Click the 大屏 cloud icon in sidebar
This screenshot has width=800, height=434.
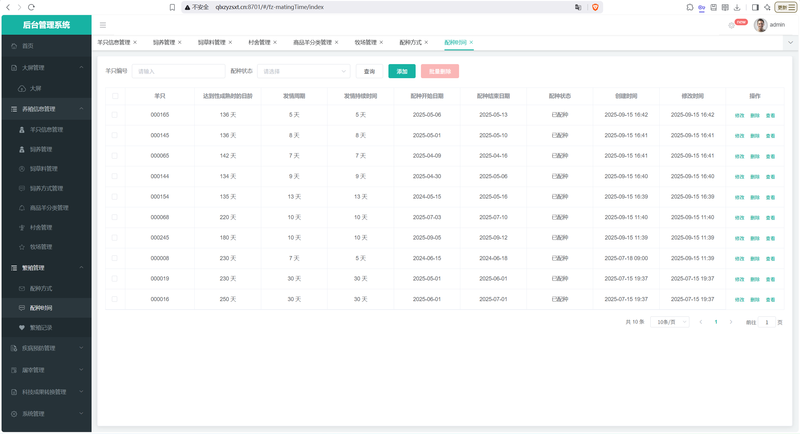[x=21, y=89]
